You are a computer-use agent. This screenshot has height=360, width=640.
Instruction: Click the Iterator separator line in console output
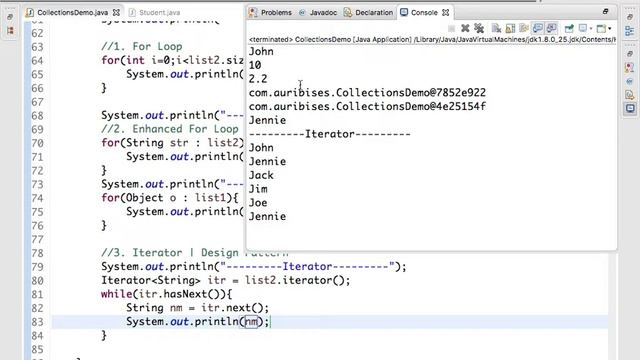(330, 134)
